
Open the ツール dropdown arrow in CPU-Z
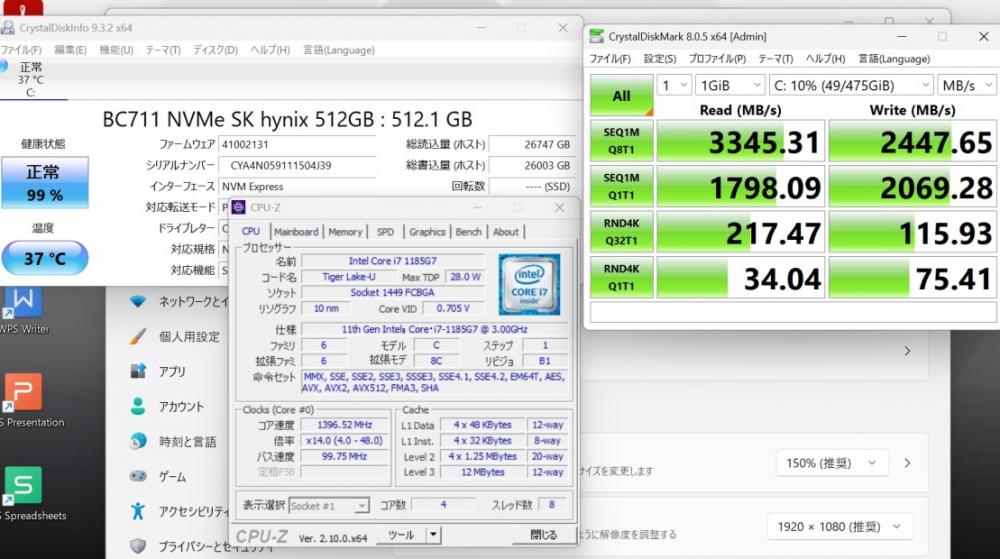coord(433,535)
